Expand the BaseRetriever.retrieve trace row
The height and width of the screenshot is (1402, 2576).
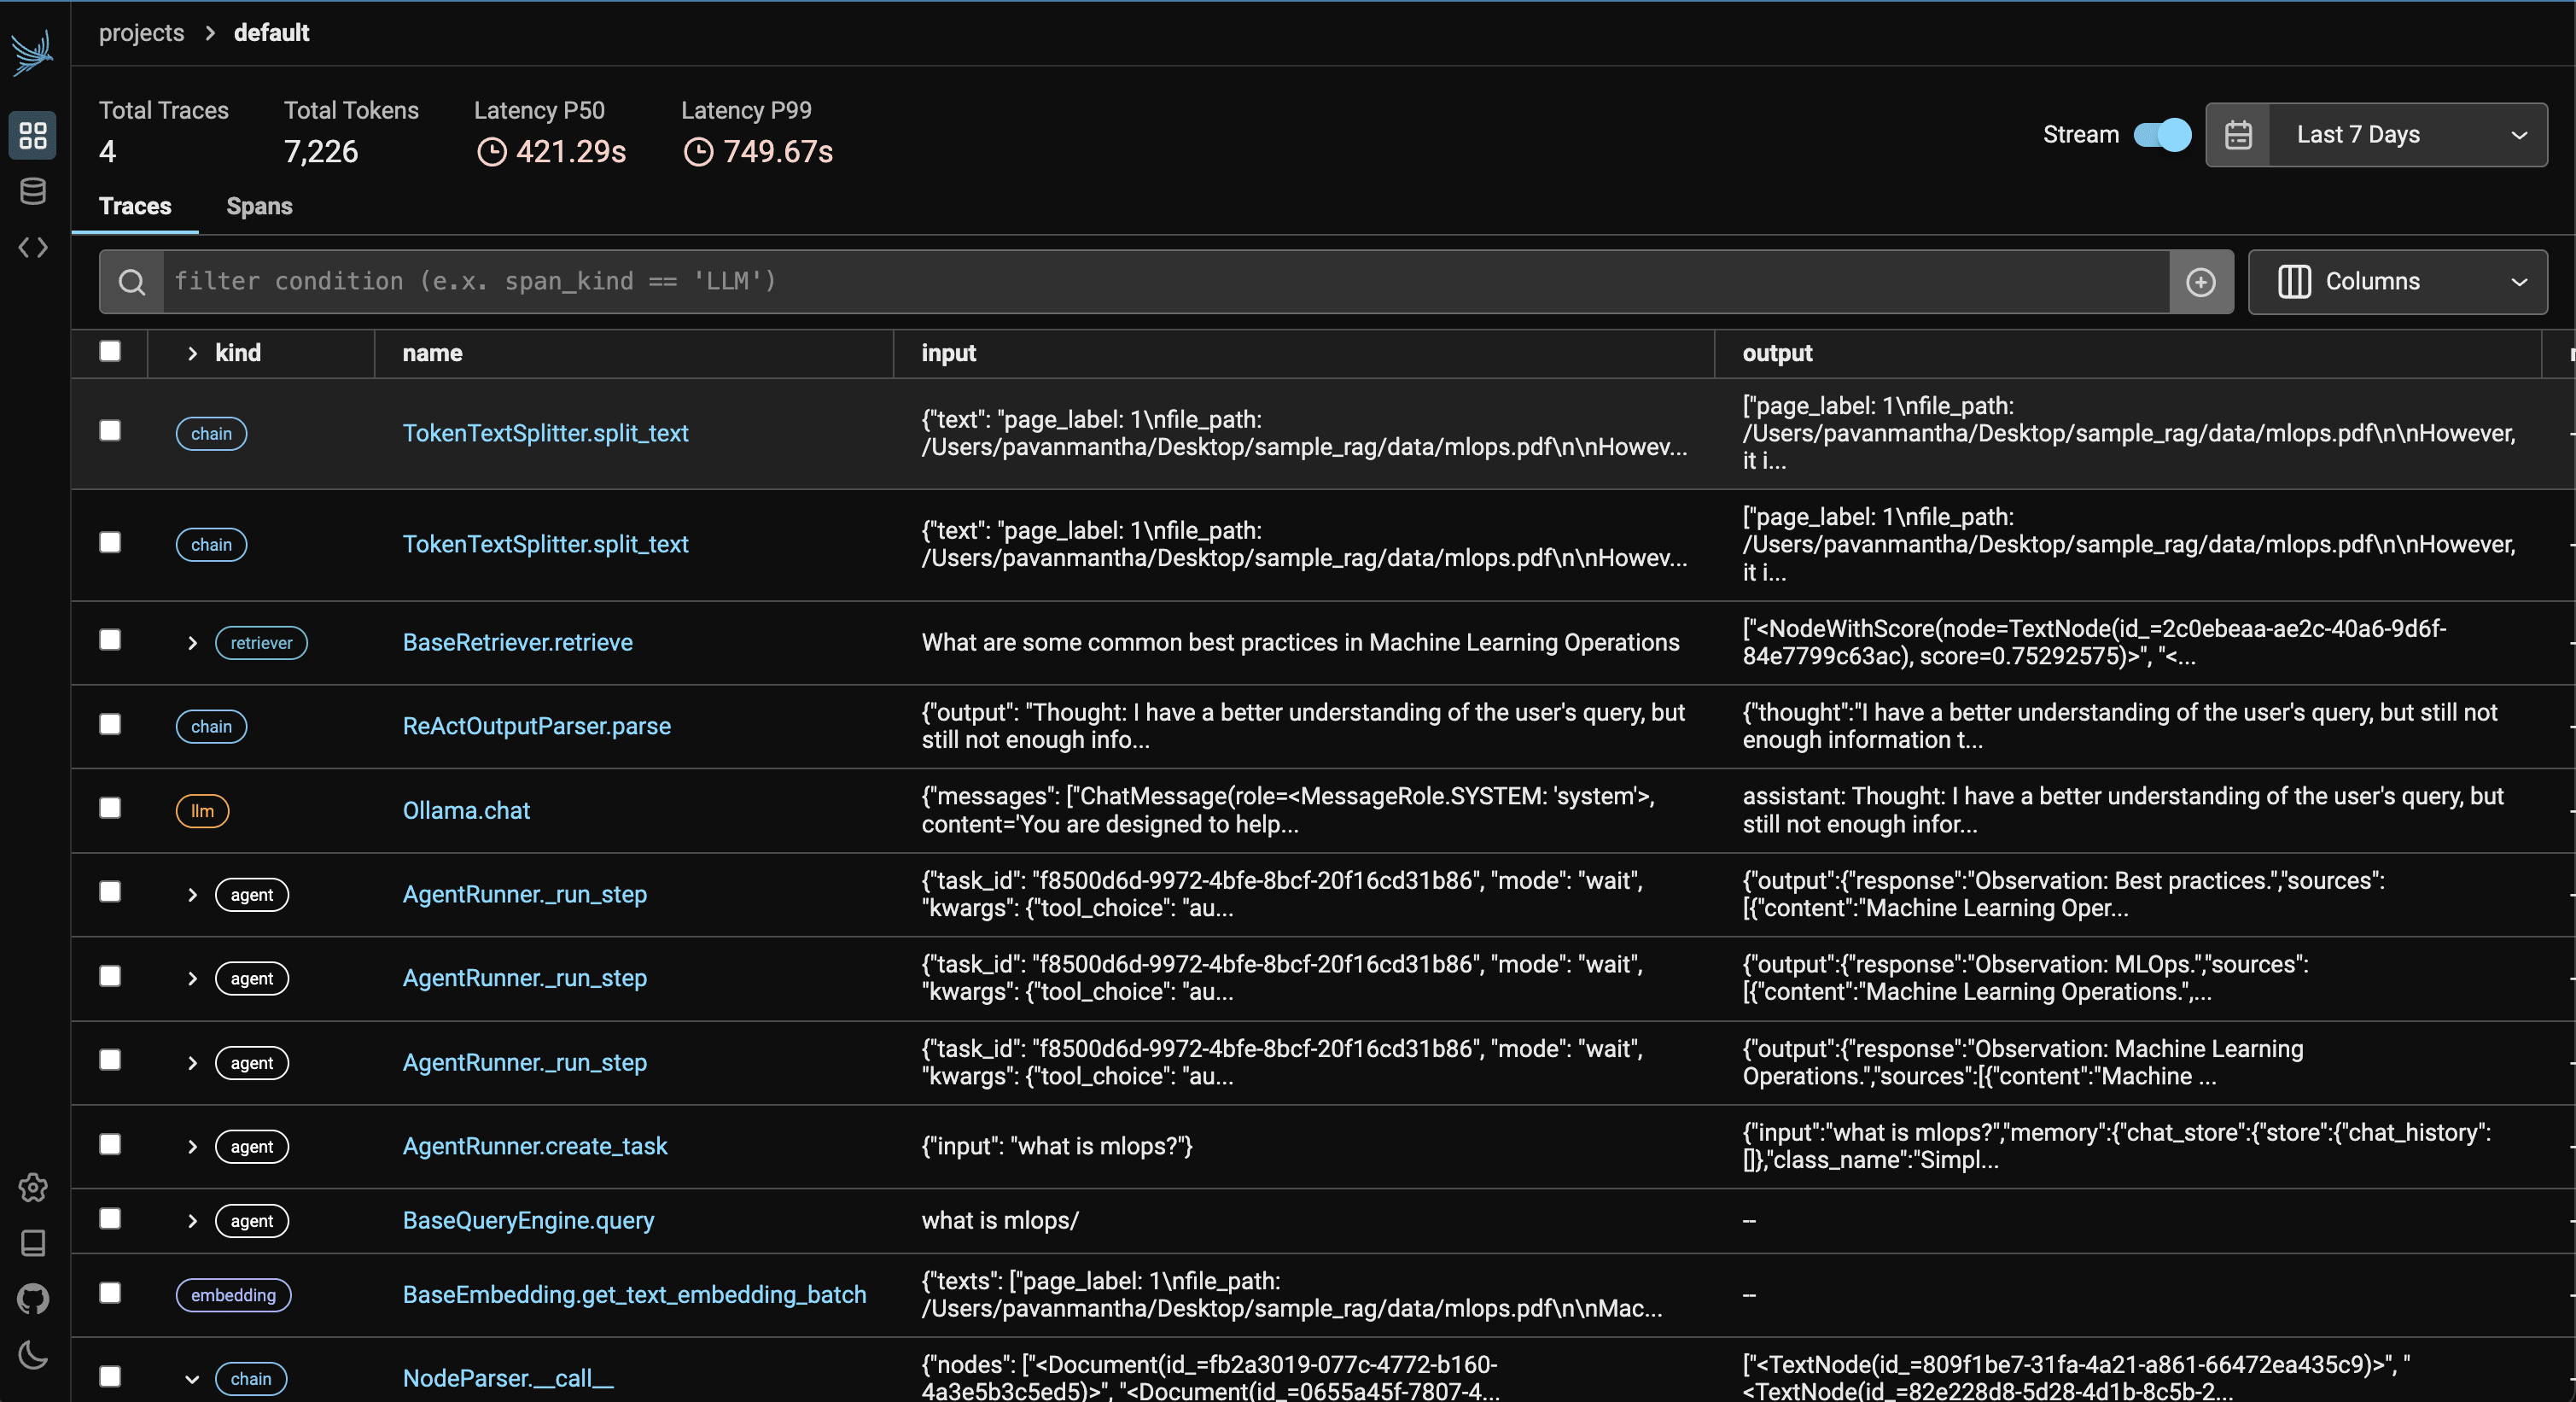coord(192,643)
